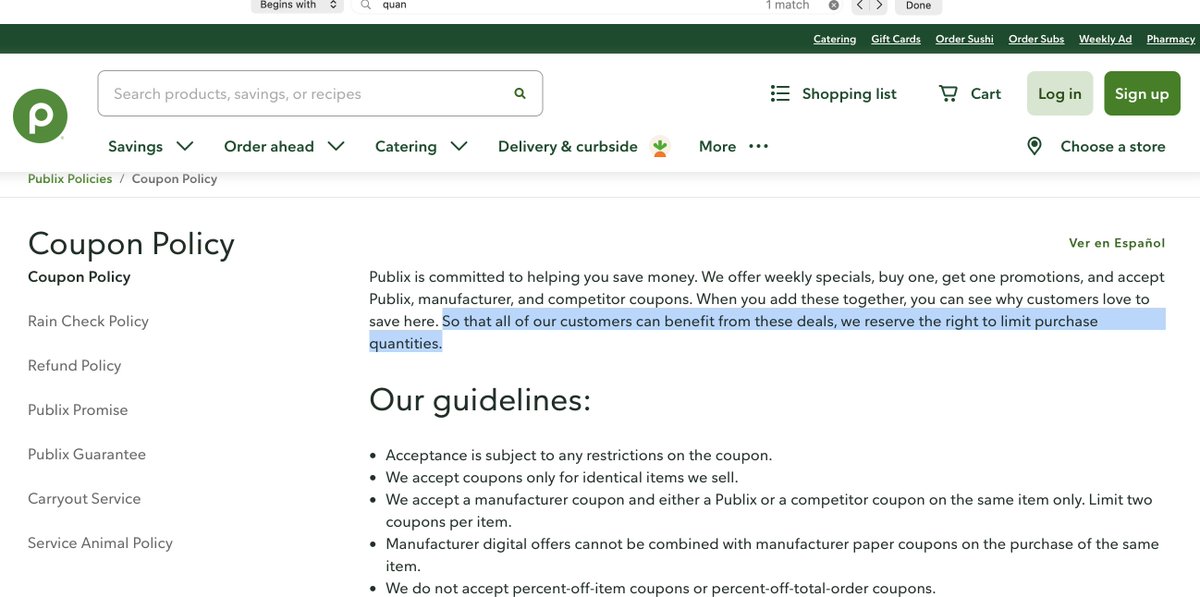The image size is (1200, 597).
Task: Click the store location pin icon
Action: (1034, 146)
